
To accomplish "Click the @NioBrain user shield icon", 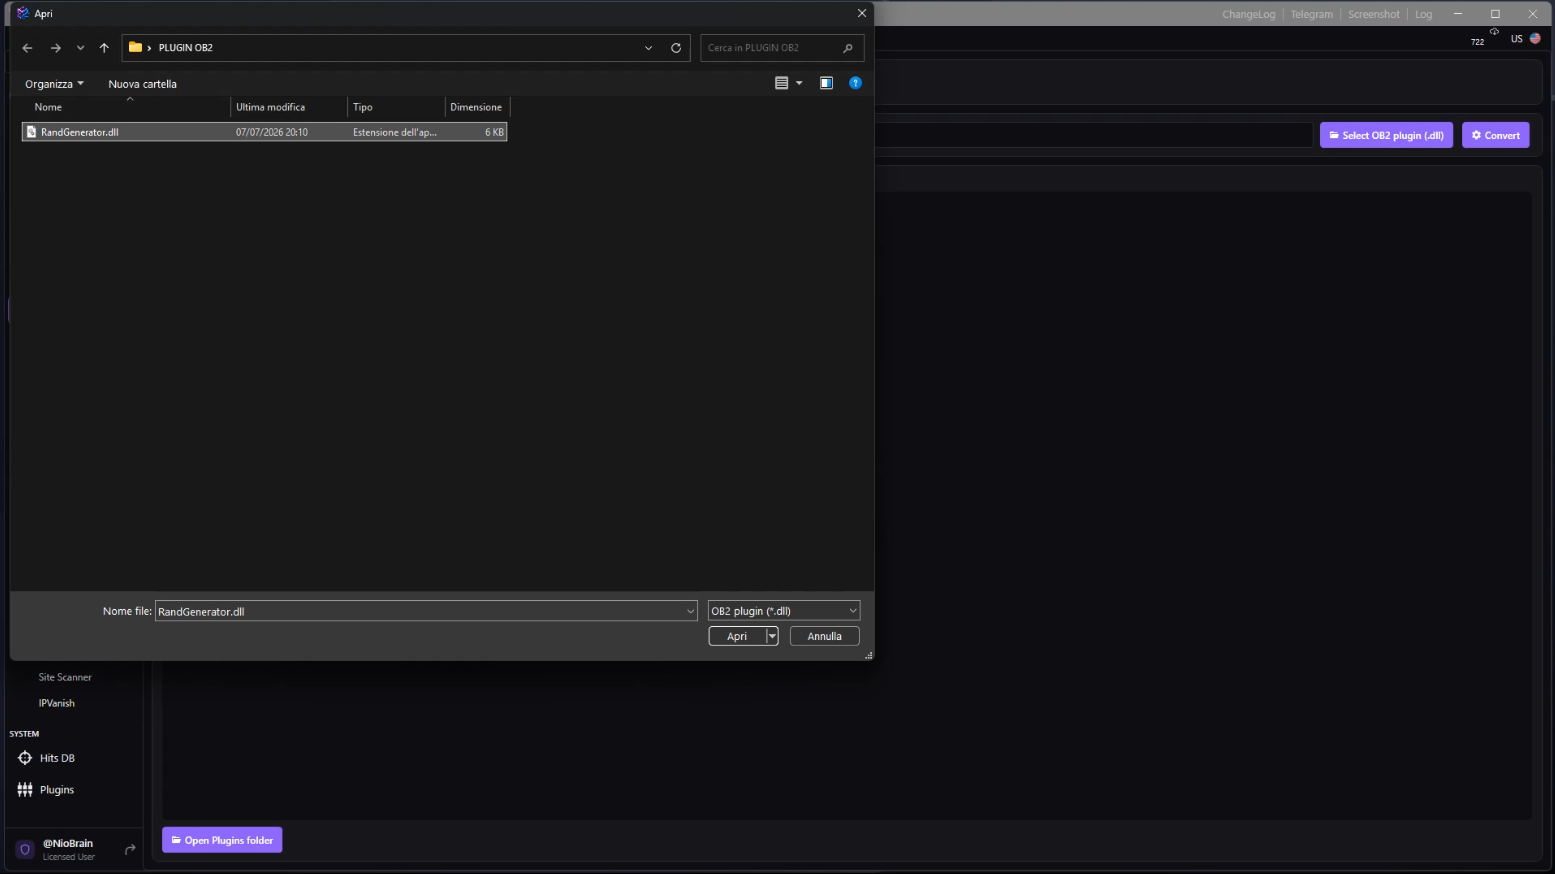I will (25, 849).
